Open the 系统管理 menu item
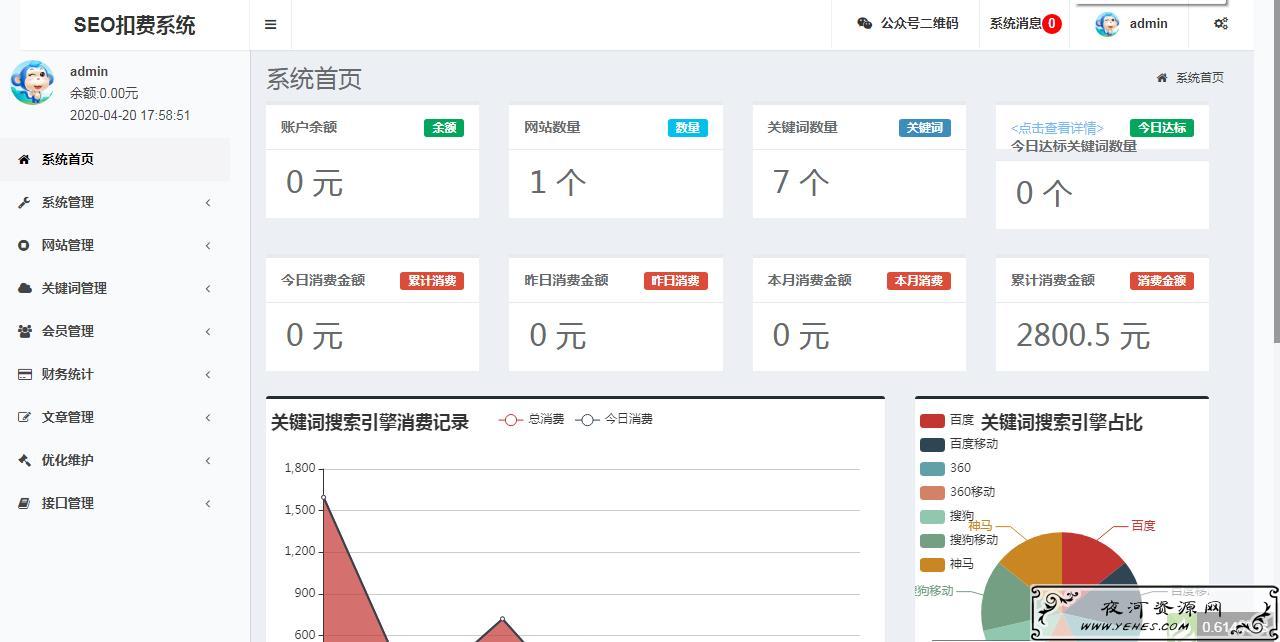This screenshot has width=1280, height=642. coord(115,202)
